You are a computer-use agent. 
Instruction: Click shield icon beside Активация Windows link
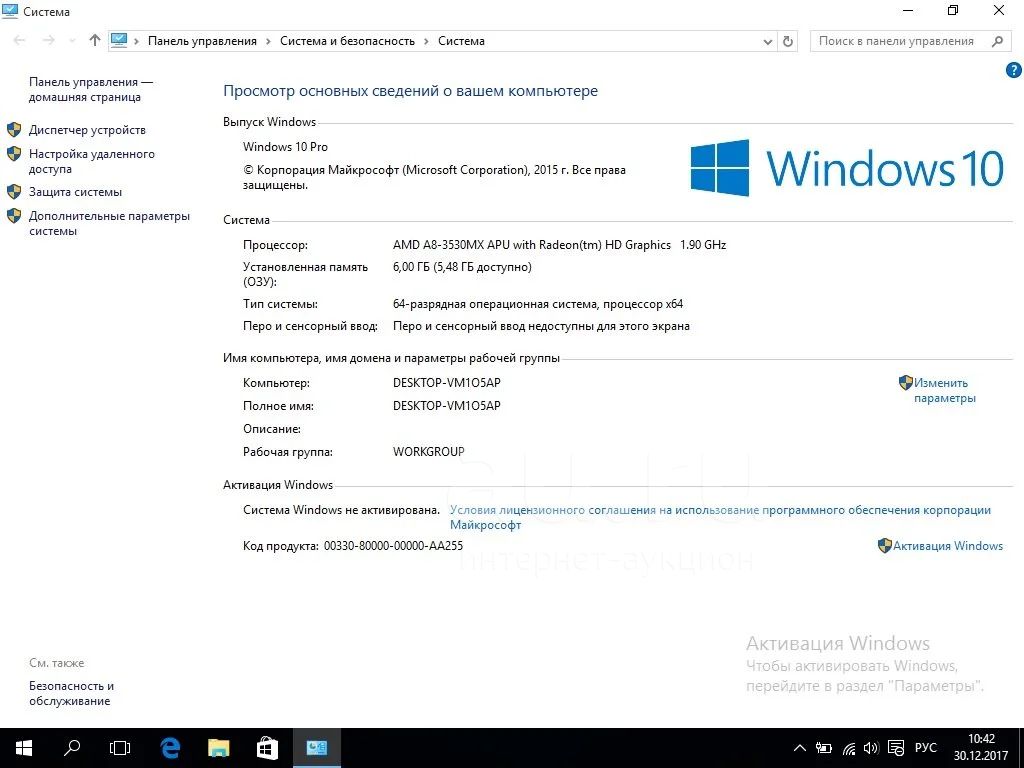tap(884, 545)
